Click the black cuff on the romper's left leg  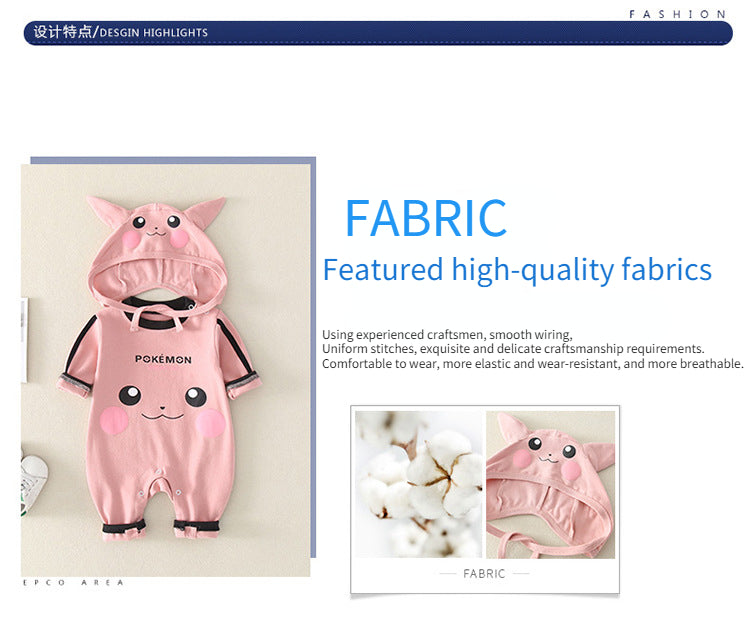click(118, 529)
